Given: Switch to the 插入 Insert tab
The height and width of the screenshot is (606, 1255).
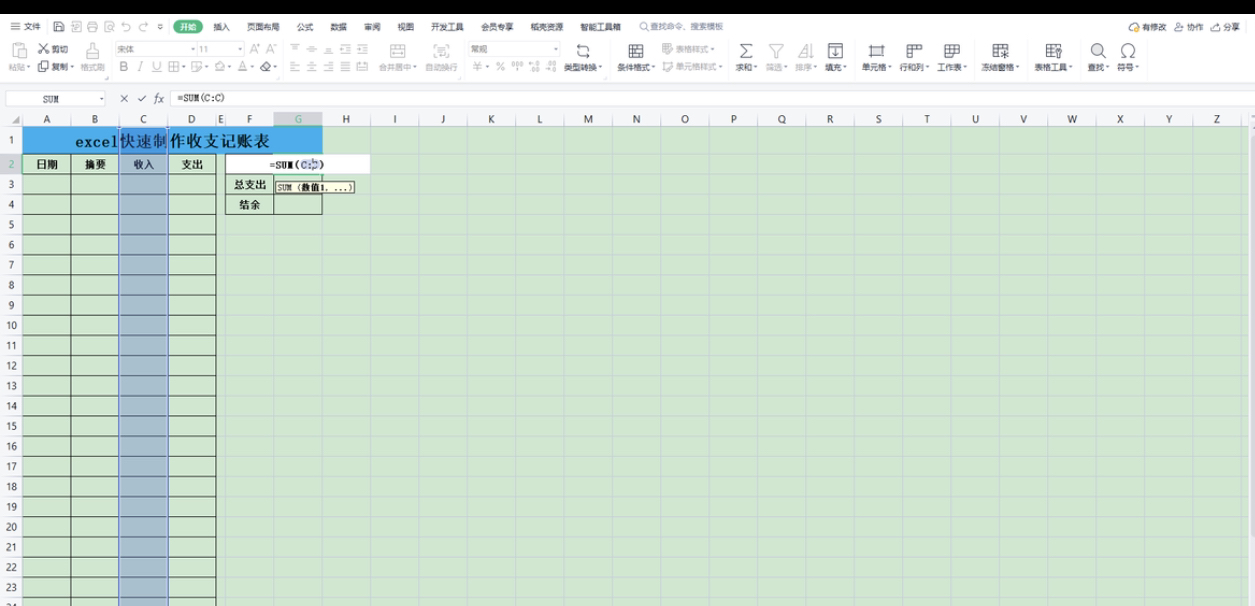Looking at the screenshot, I should click(221, 27).
